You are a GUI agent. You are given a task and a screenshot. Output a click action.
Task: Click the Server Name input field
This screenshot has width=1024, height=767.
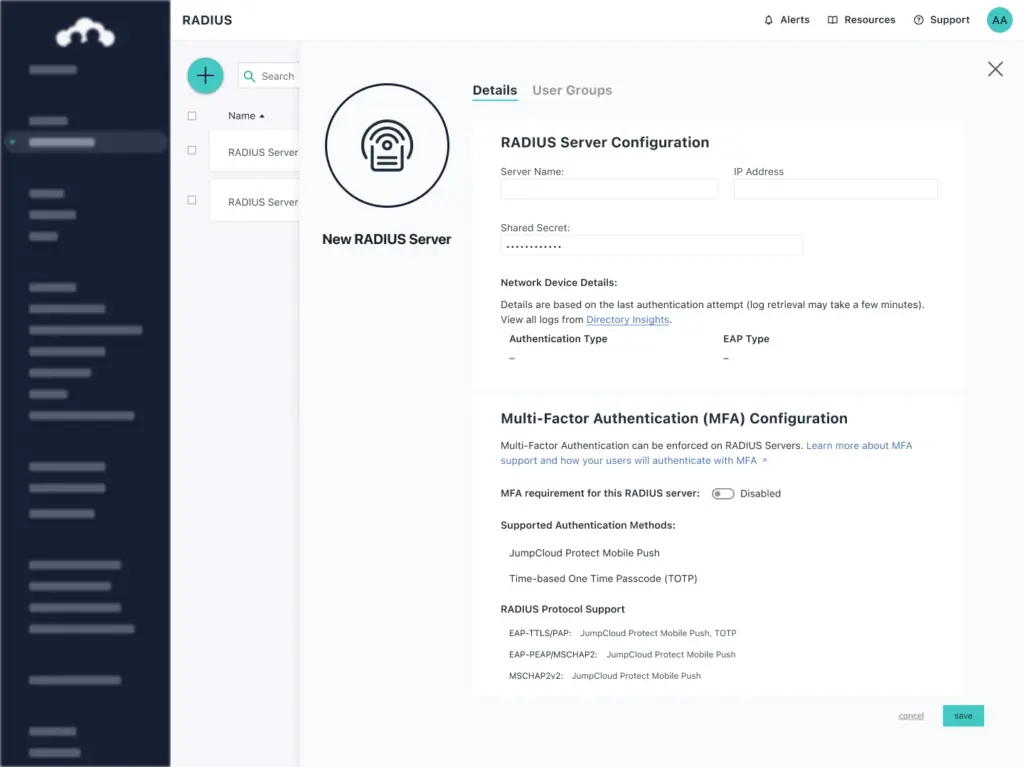point(609,189)
